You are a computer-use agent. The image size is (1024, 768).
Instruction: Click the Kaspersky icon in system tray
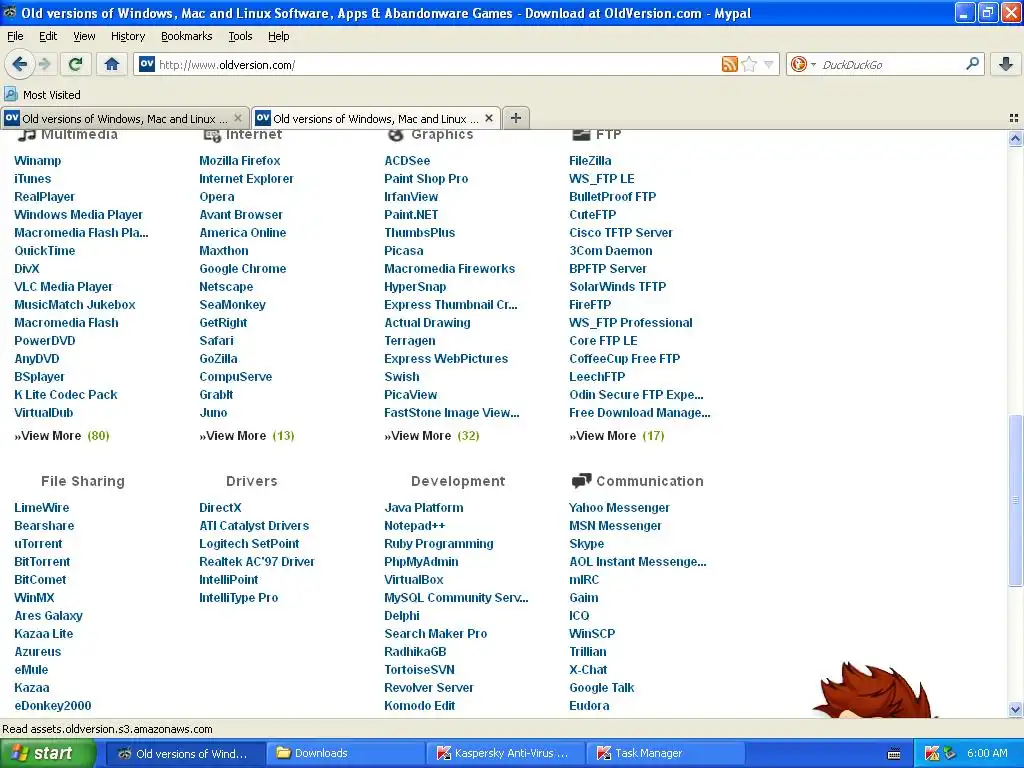pyautogui.click(x=932, y=753)
